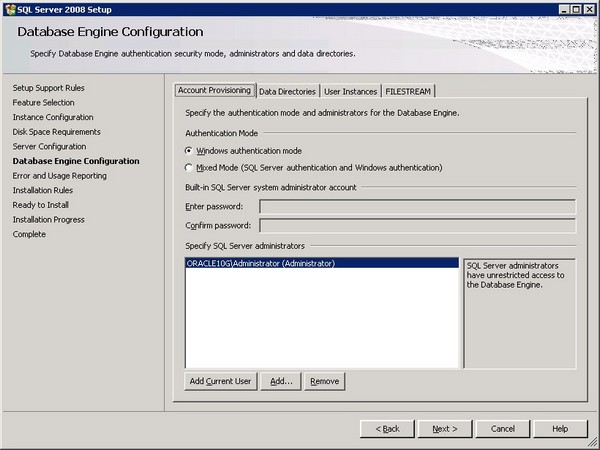Maximize the SQL Server 2008 Setup window
600x450 pixels.
pos(576,10)
